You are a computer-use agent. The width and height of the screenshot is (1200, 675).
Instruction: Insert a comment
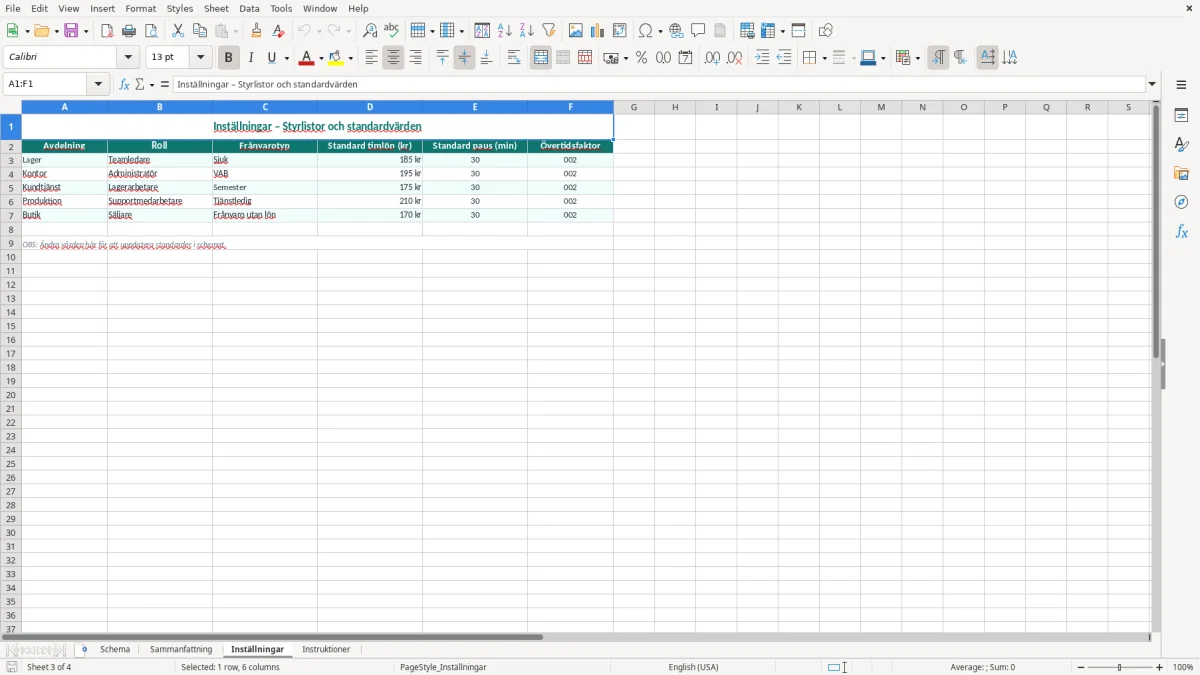698,31
